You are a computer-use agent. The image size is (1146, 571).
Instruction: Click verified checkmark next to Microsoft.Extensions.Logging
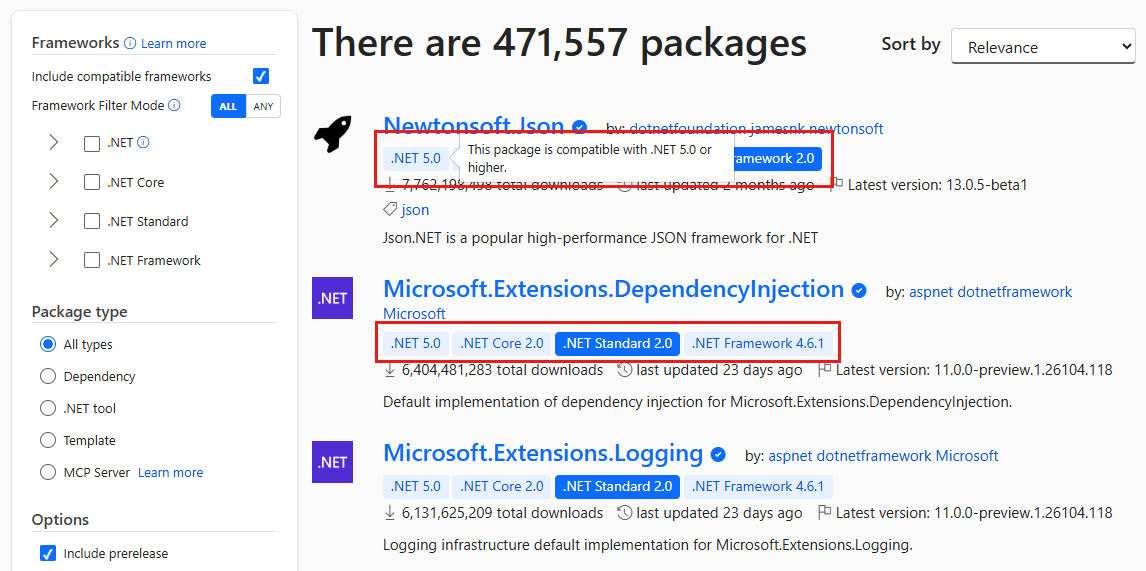click(x=718, y=455)
